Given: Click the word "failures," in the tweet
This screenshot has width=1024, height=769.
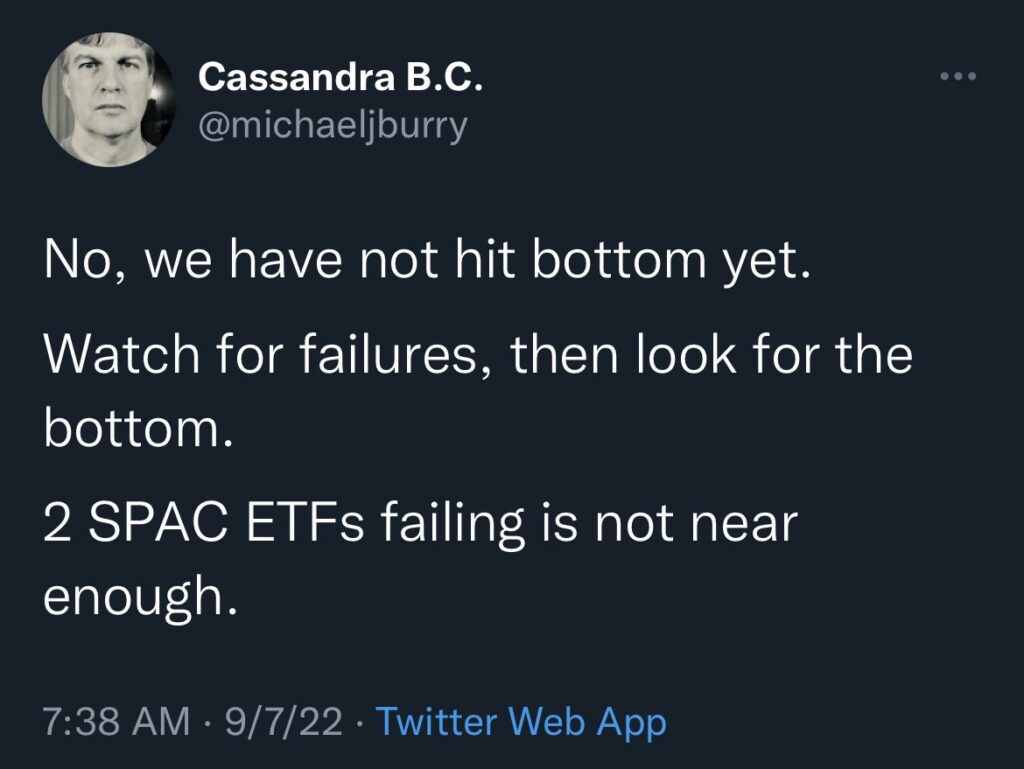Looking at the screenshot, I should click(402, 355).
